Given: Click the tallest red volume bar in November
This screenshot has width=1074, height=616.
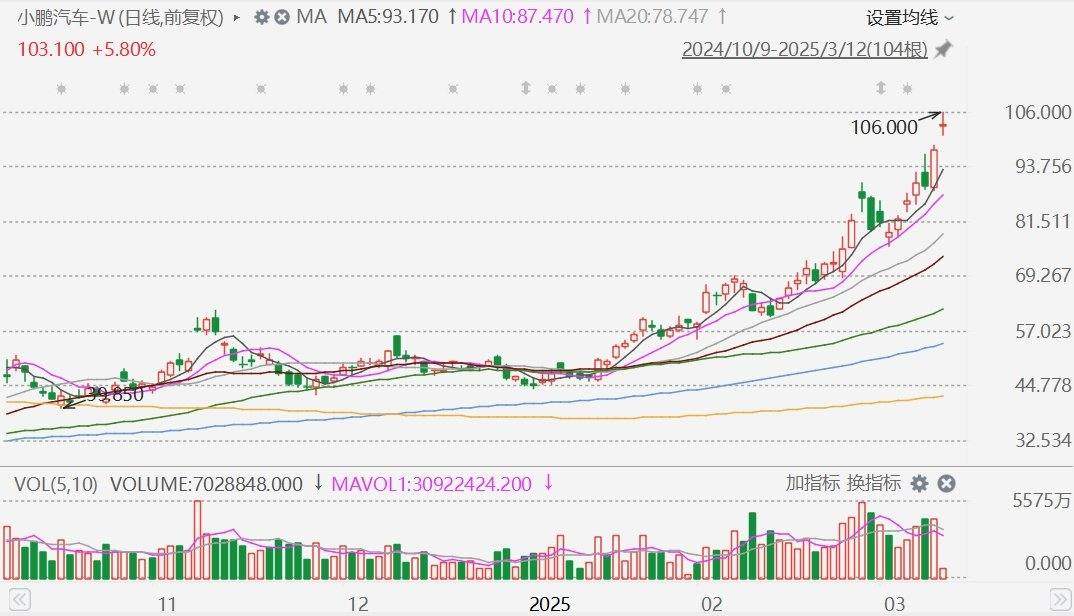Looking at the screenshot, I should point(197,540).
